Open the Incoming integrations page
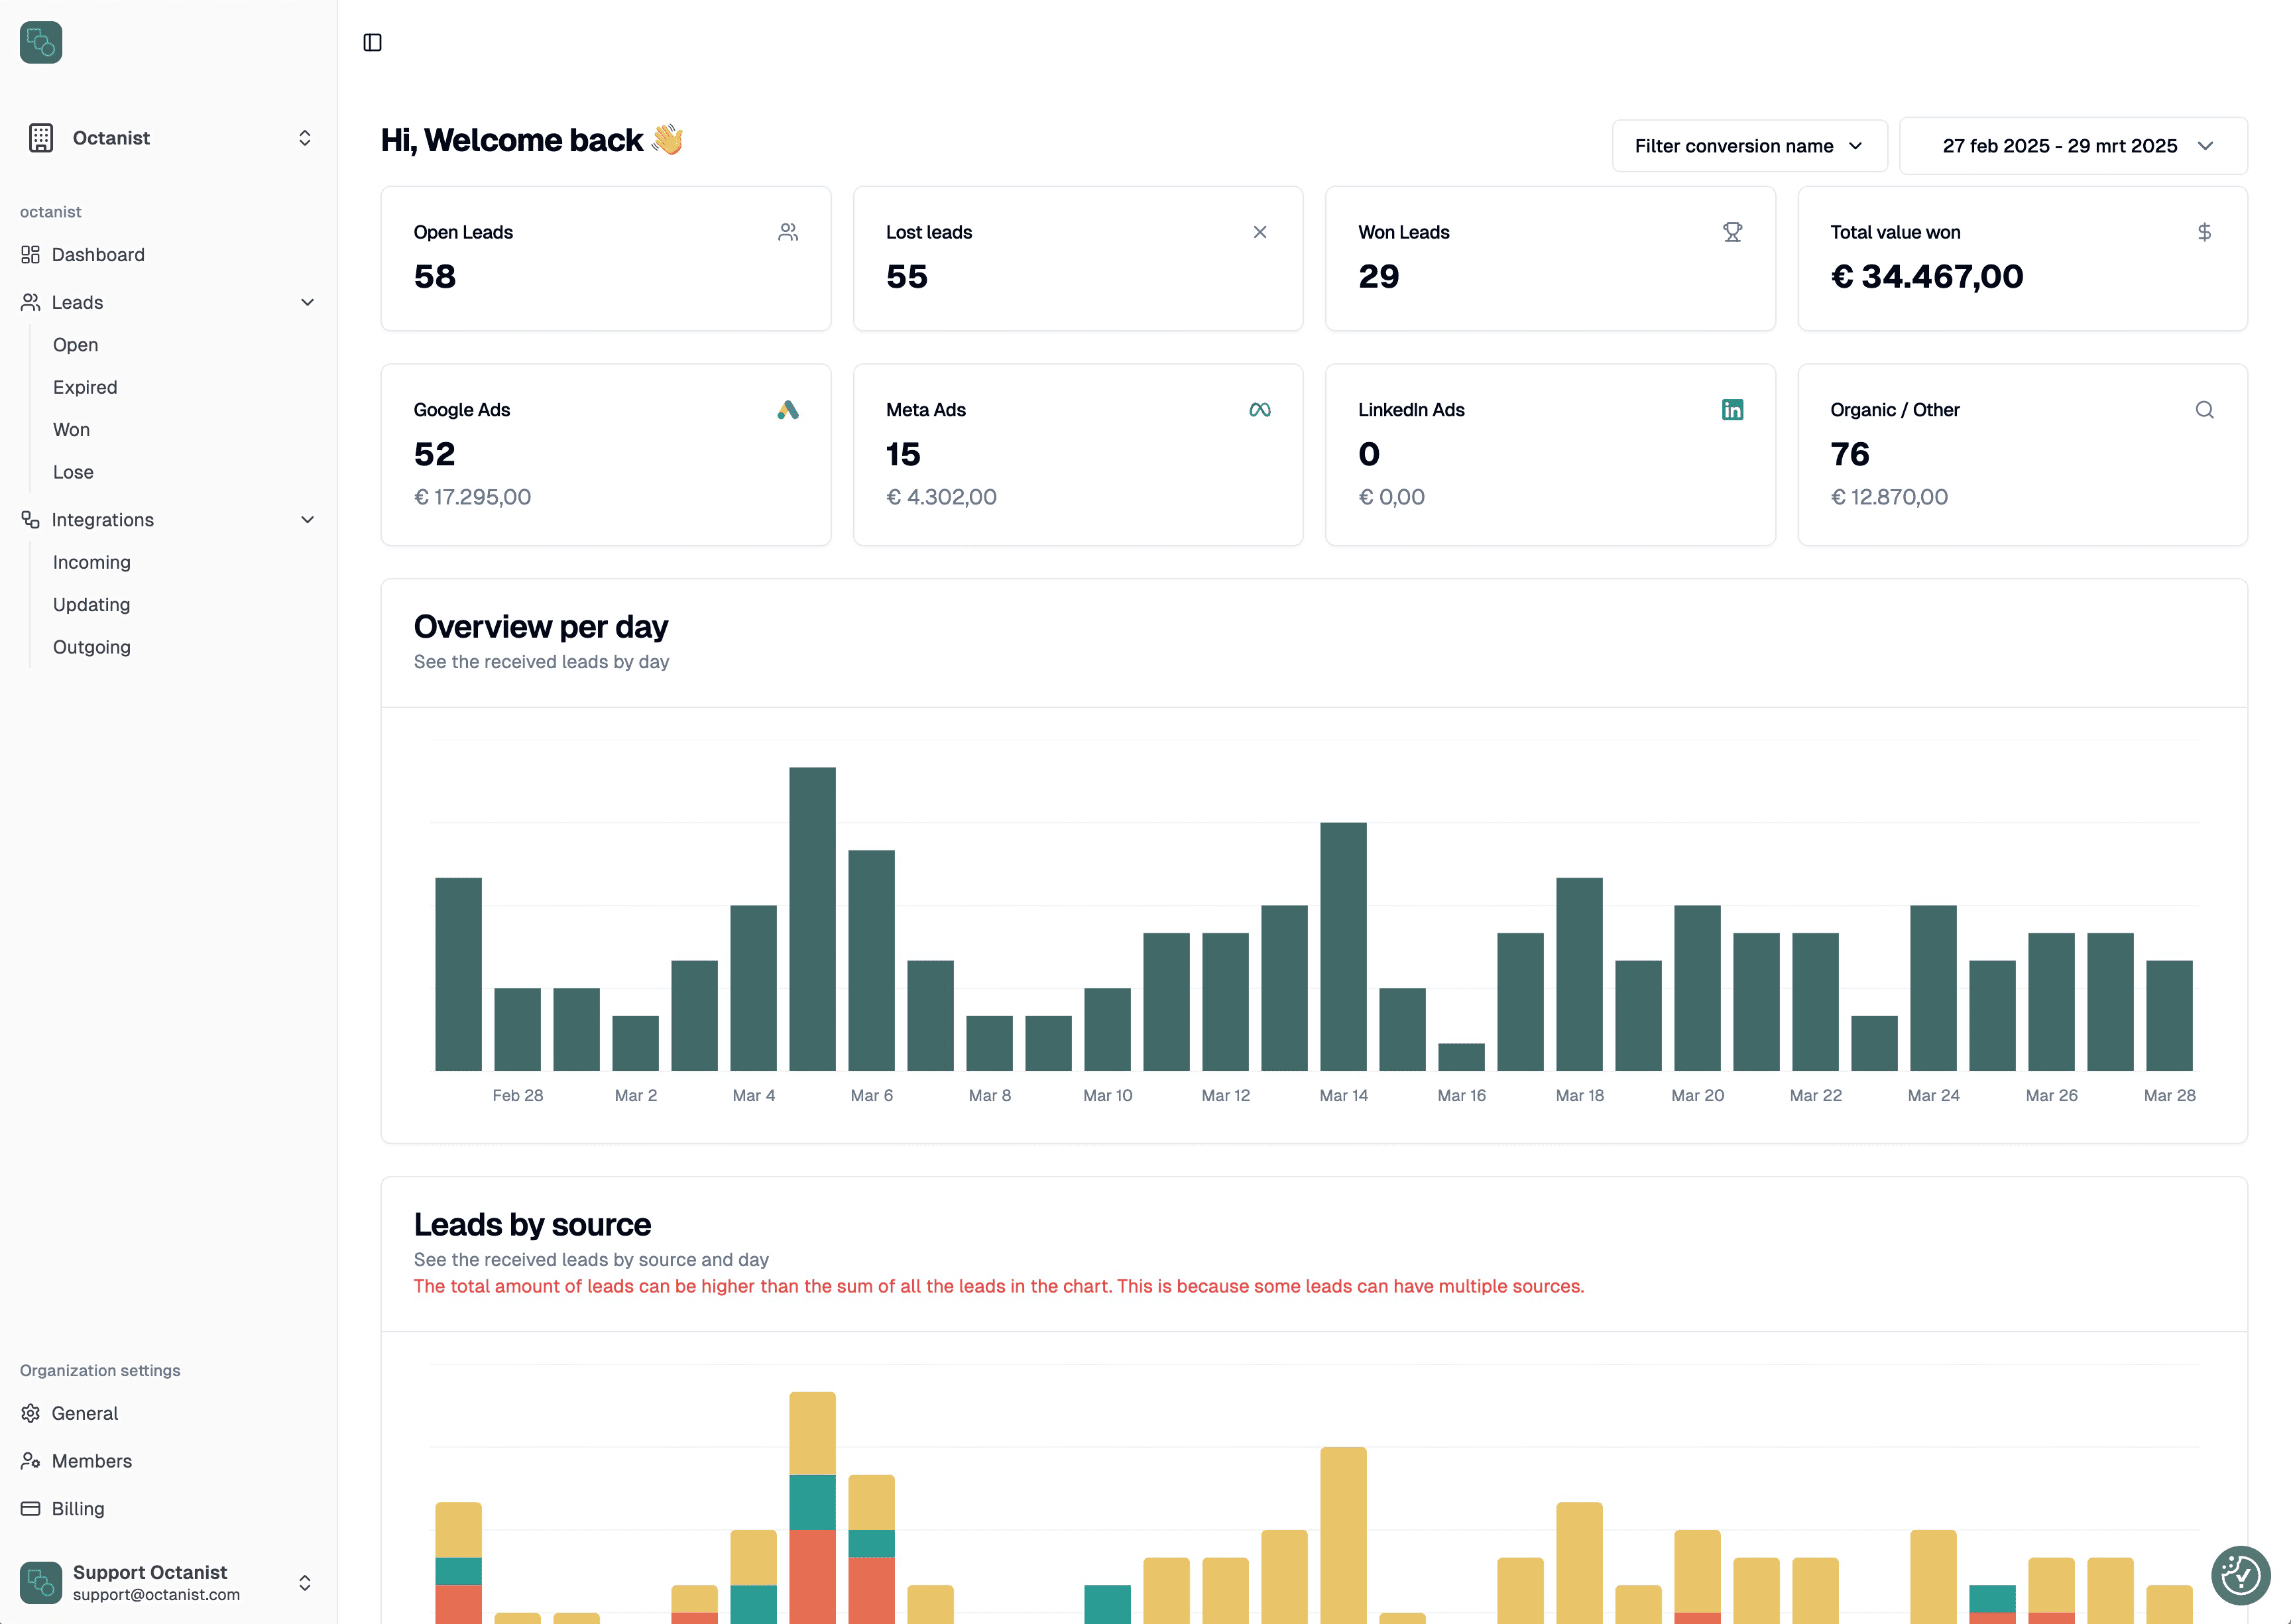This screenshot has width=2291, height=1624. [91, 562]
